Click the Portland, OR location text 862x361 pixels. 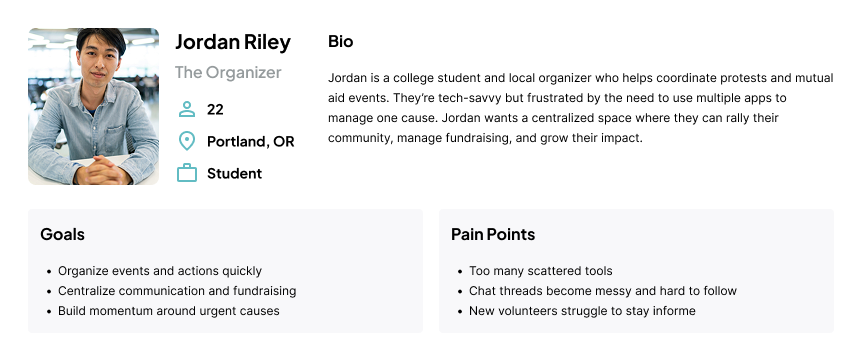coord(251,141)
